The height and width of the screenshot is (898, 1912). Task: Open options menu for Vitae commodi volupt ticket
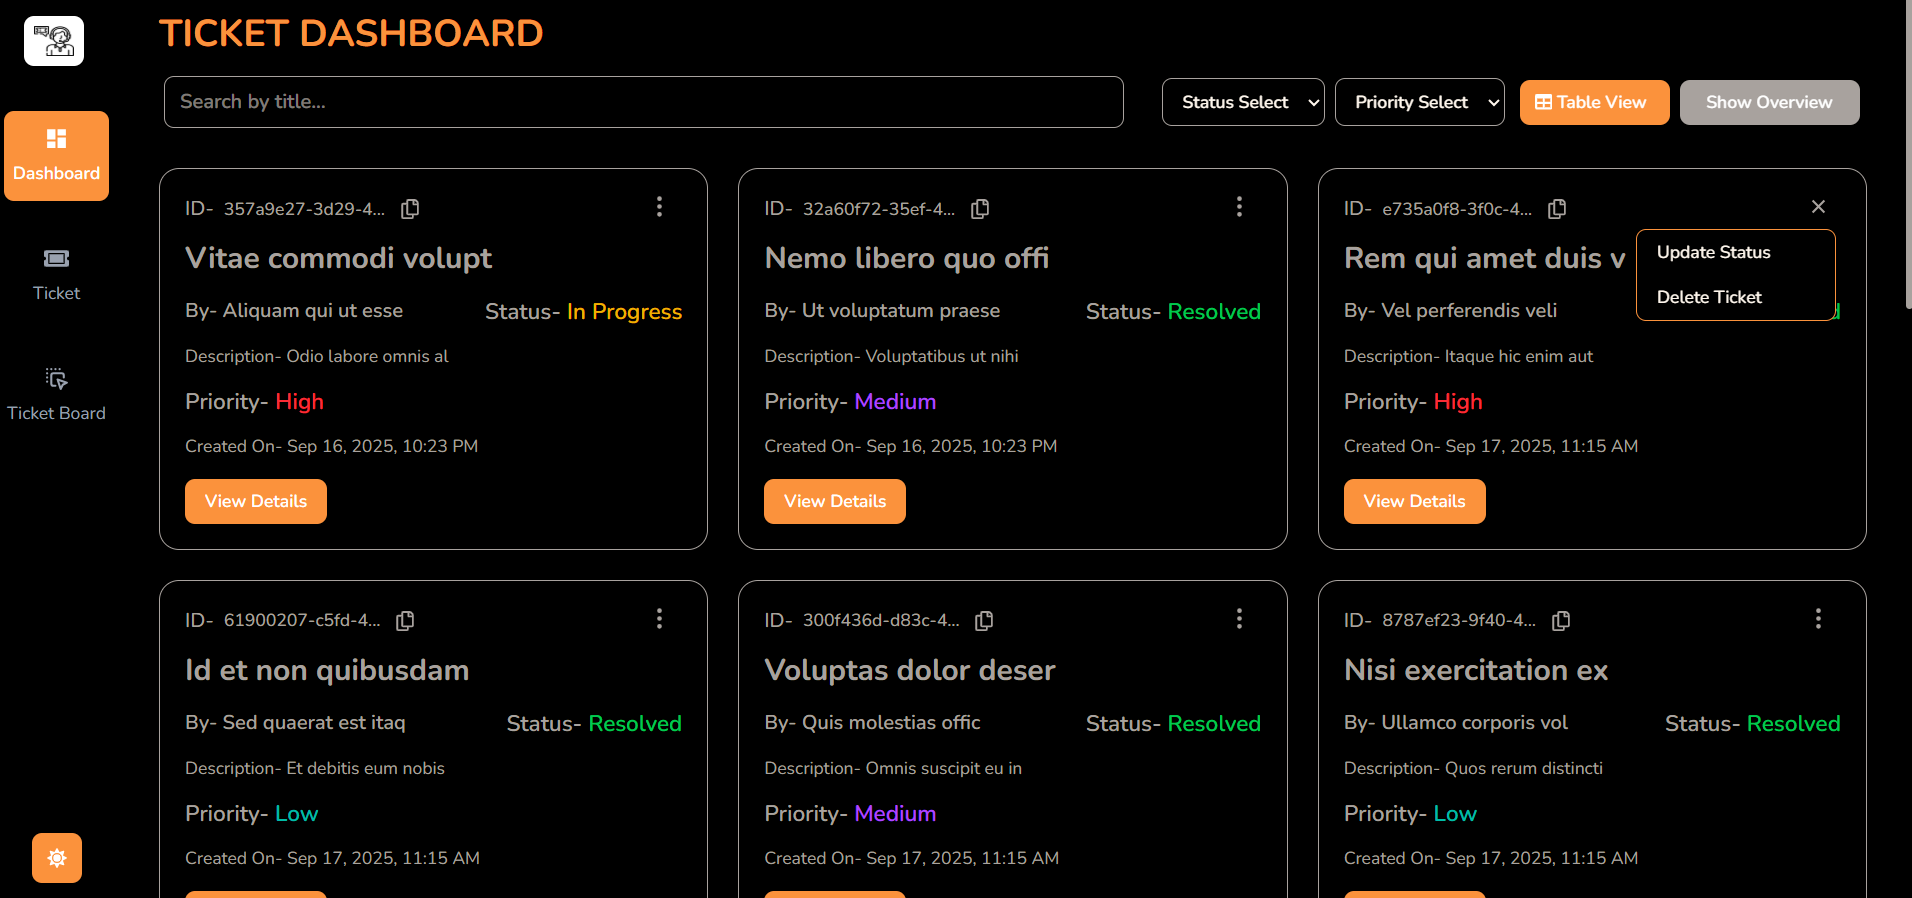pos(659,207)
